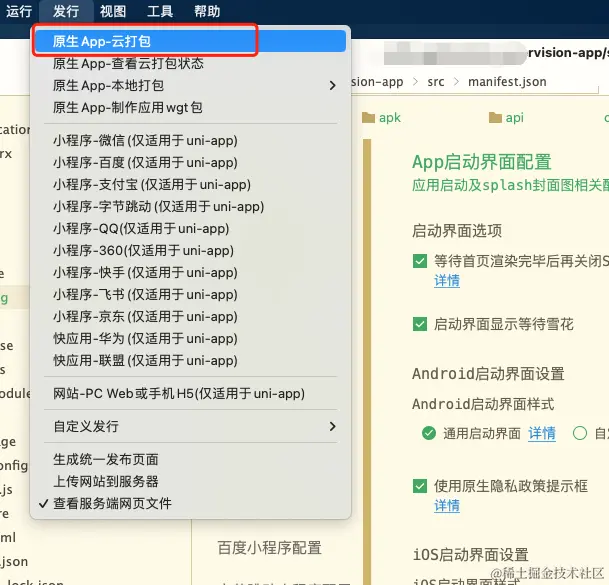This screenshot has height=585, width=609.
Task: Open 详情 link under 使用原生隐私政策提示框
Action: click(447, 505)
